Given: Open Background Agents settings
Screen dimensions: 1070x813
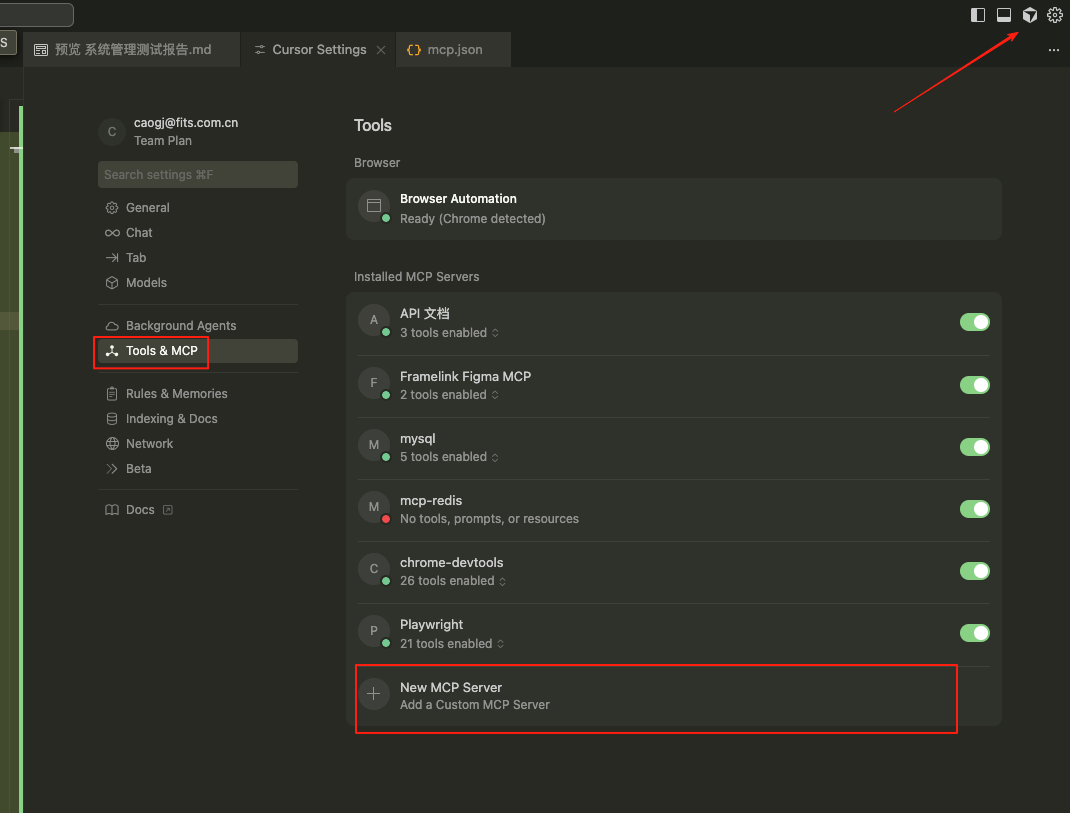Looking at the screenshot, I should pyautogui.click(x=198, y=326).
